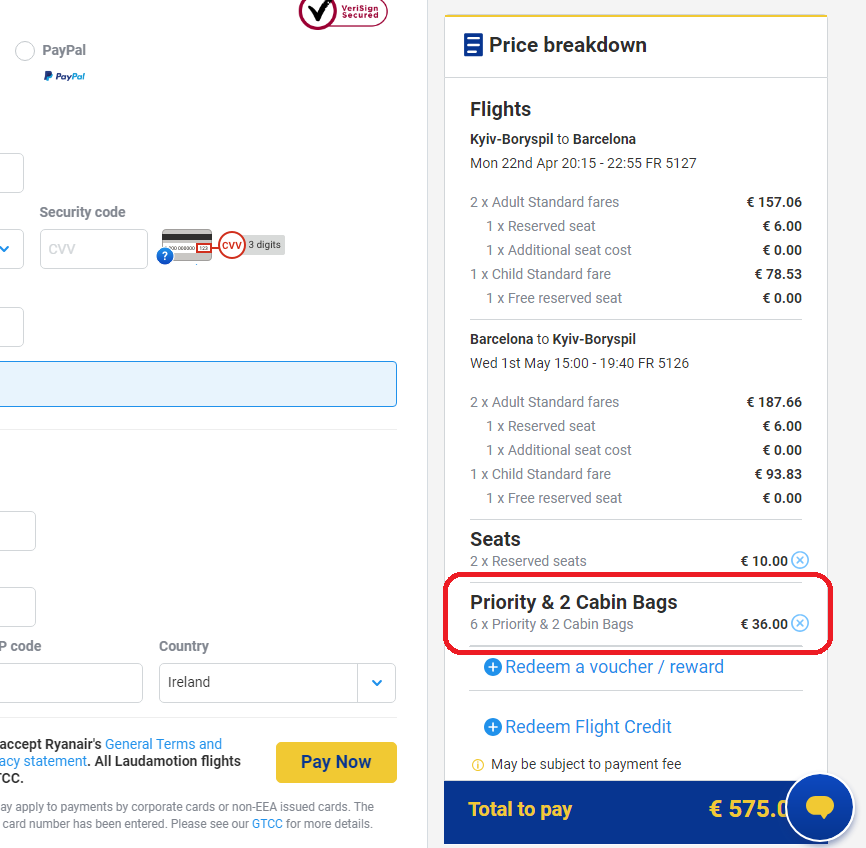Click the Security code CVV field

(94, 249)
